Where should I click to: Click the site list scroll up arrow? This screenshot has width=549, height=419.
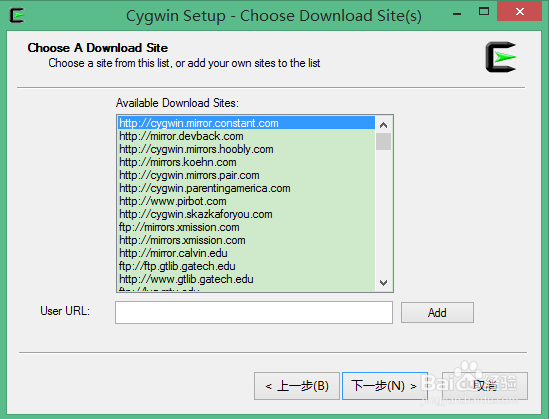click(383, 125)
